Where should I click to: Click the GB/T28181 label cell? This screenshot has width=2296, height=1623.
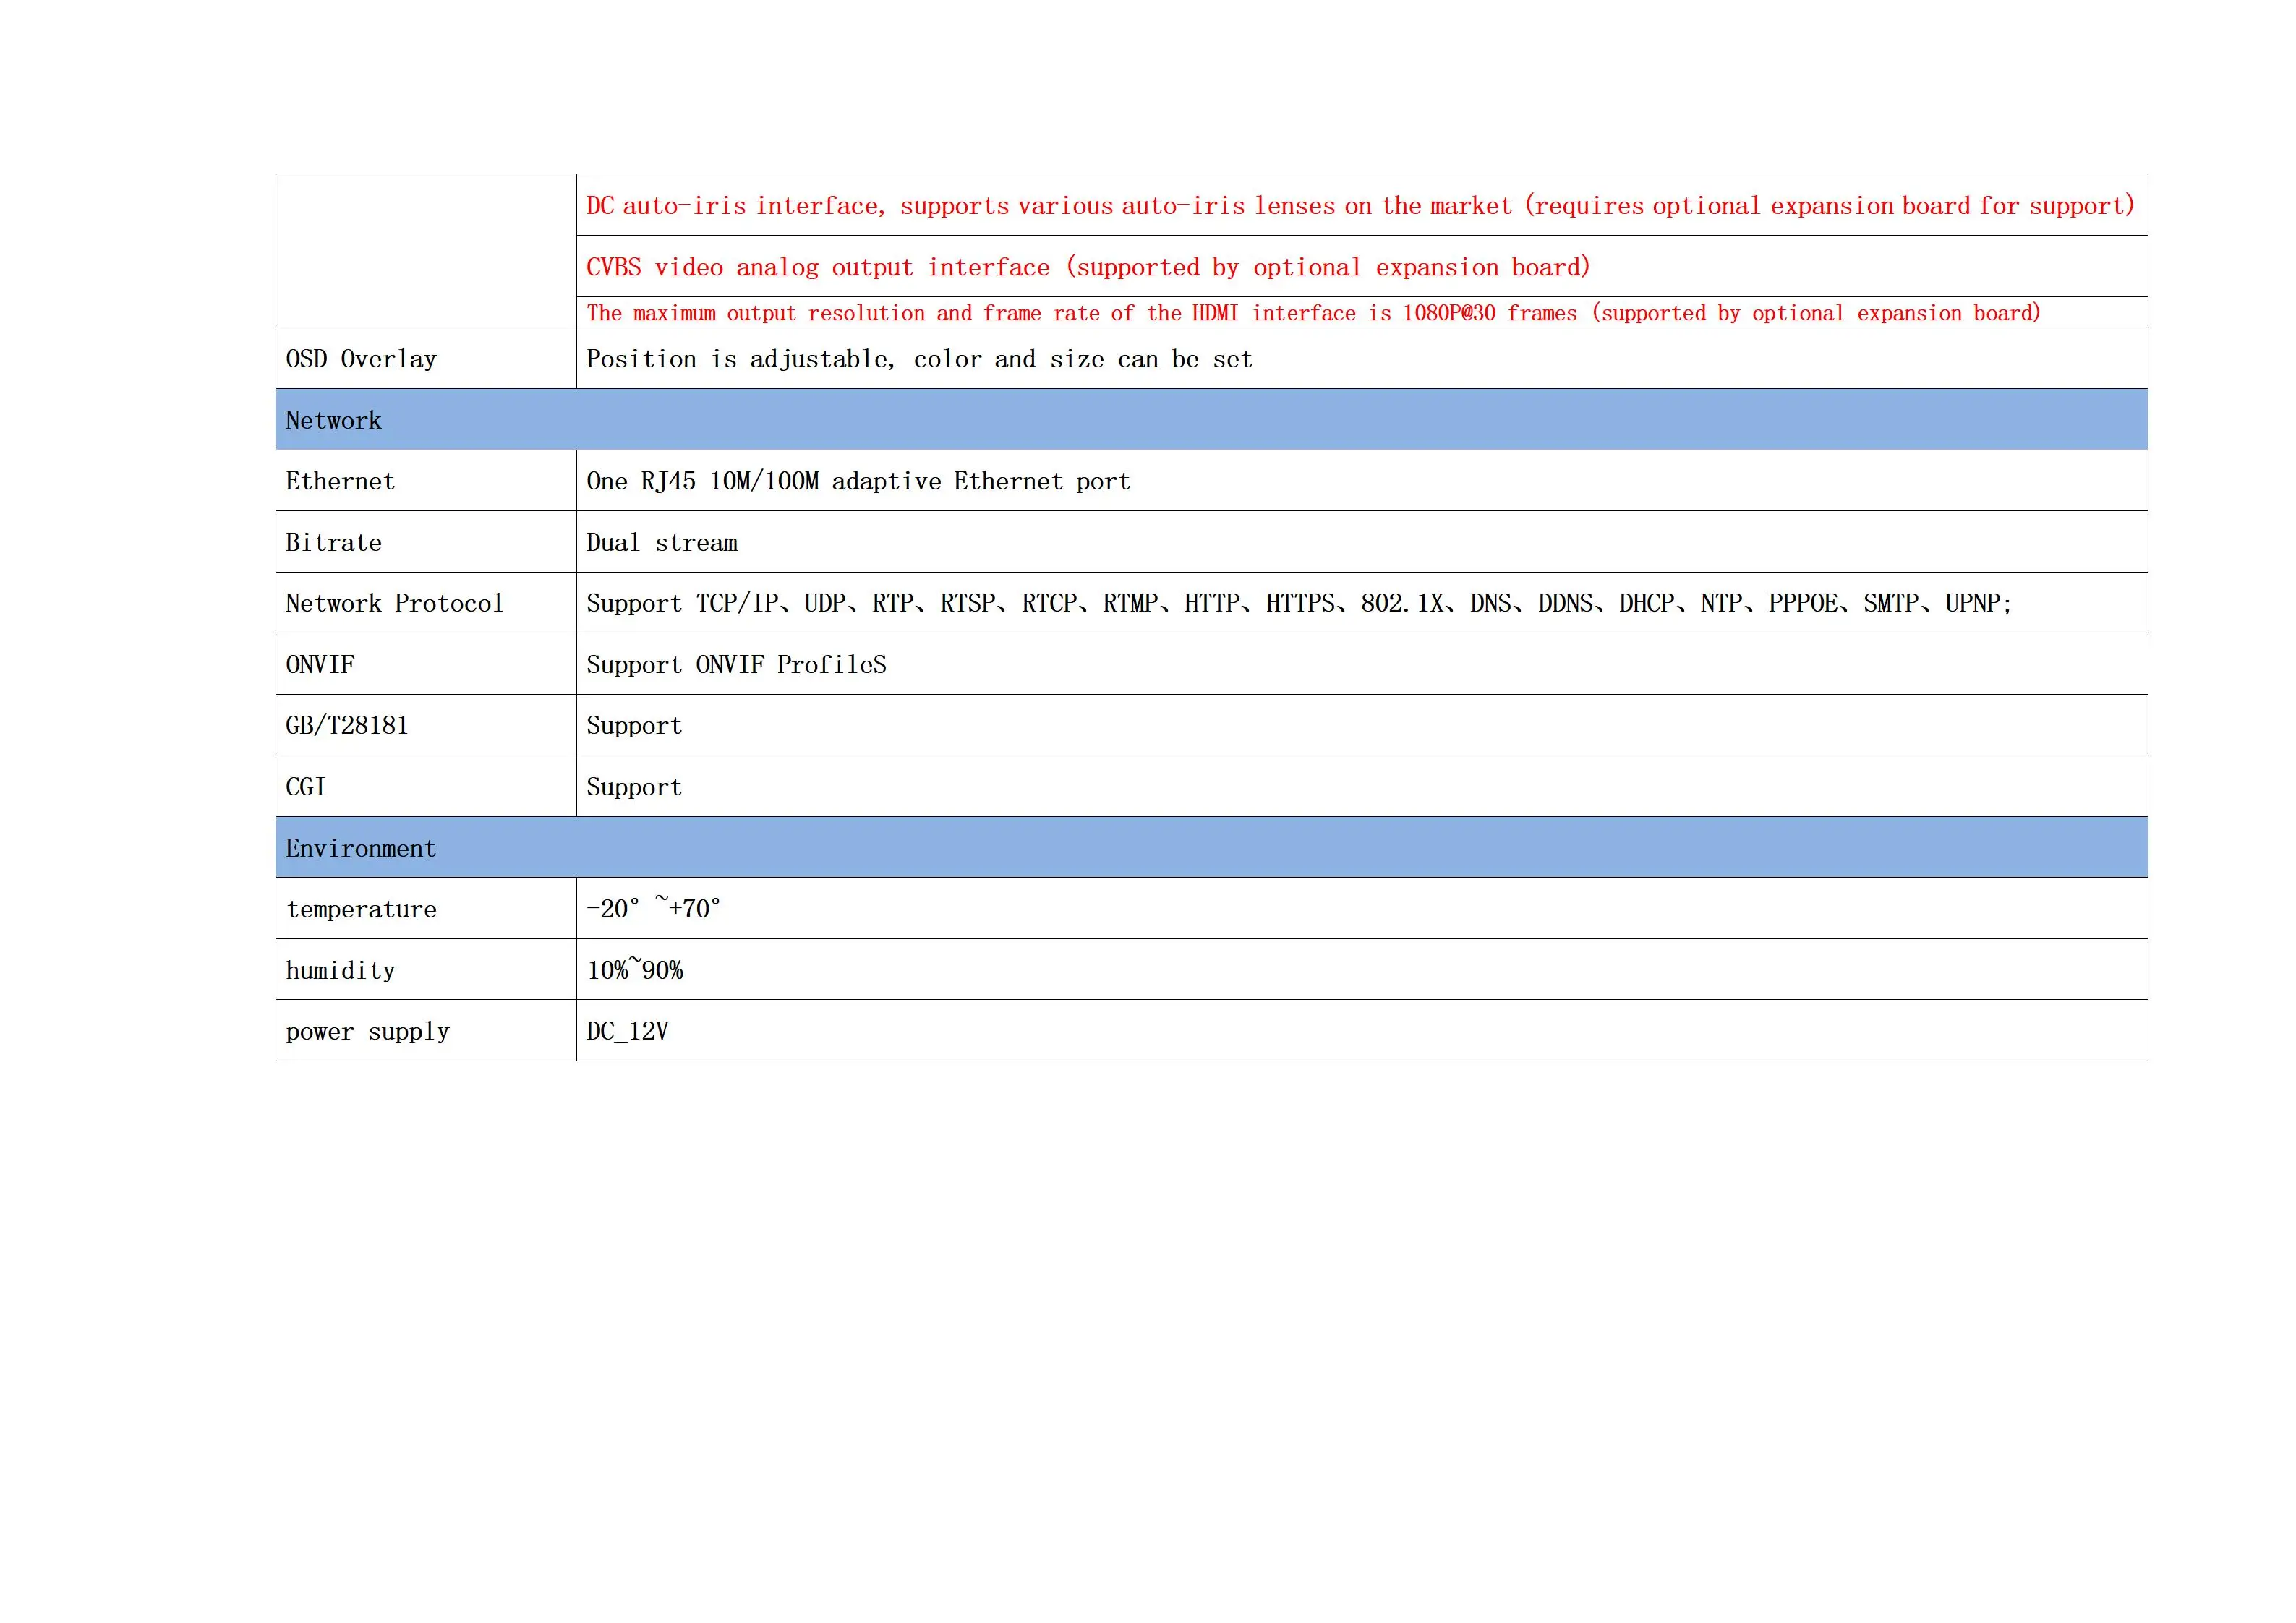347,725
